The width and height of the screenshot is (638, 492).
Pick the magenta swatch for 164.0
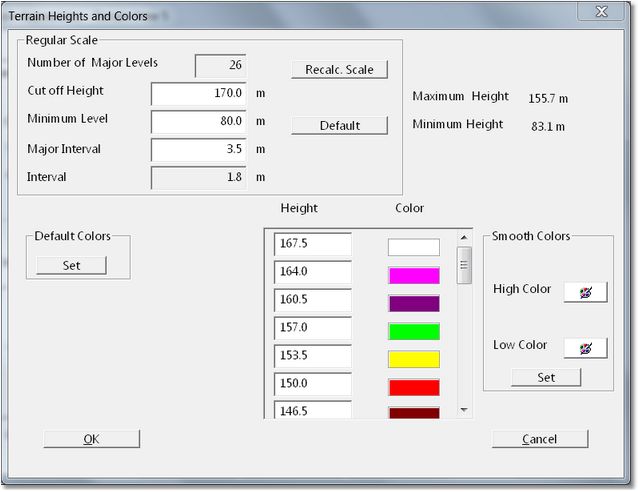point(414,276)
